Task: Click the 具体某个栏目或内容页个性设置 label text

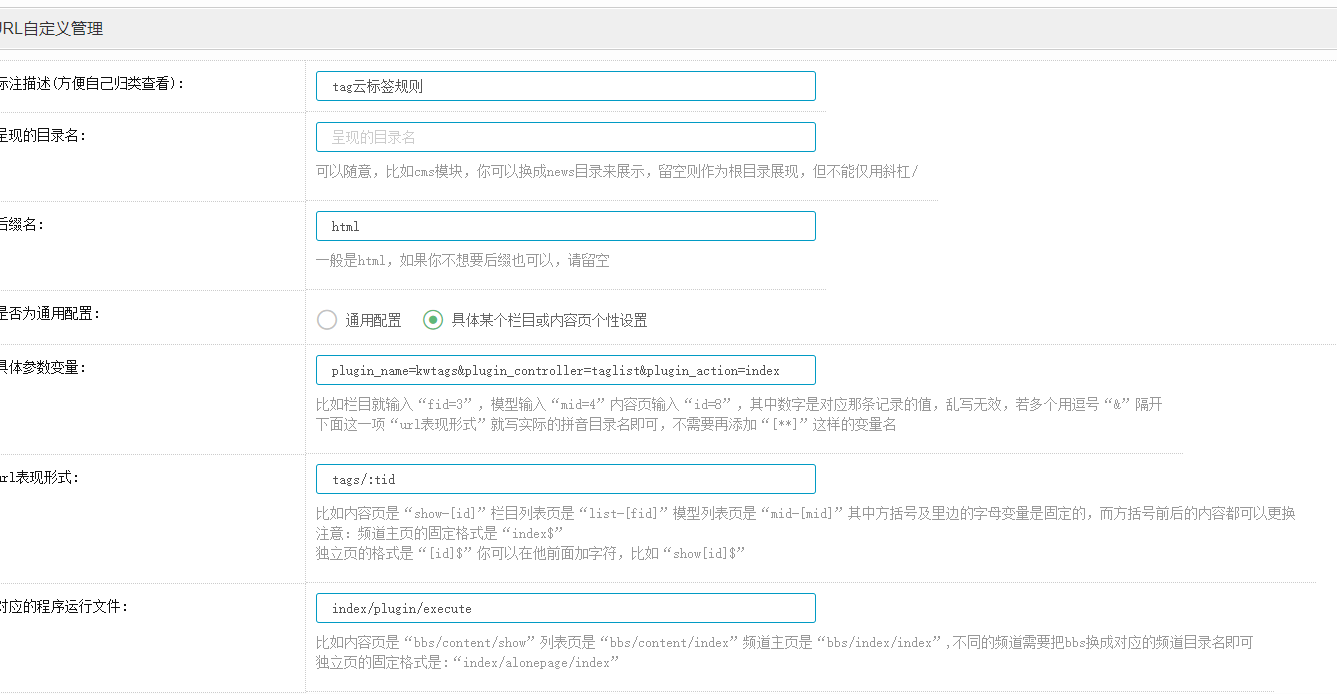Action: tap(549, 321)
